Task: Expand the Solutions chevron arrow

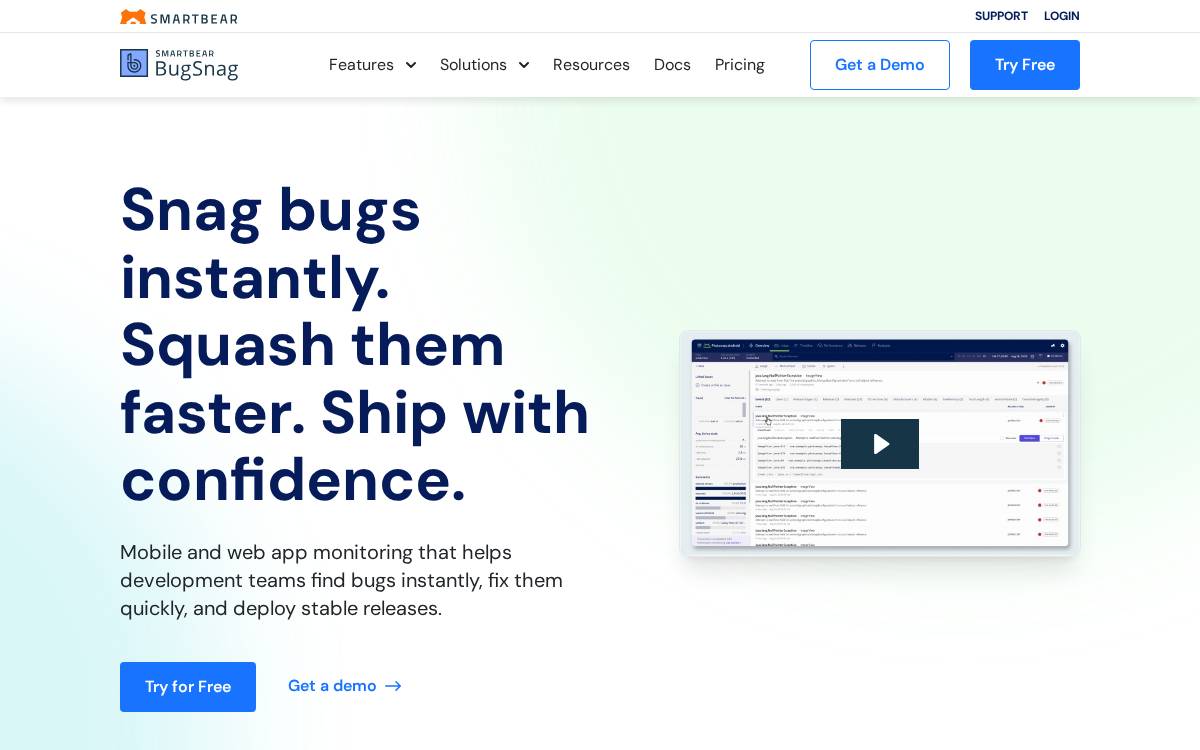Action: pyautogui.click(x=523, y=65)
